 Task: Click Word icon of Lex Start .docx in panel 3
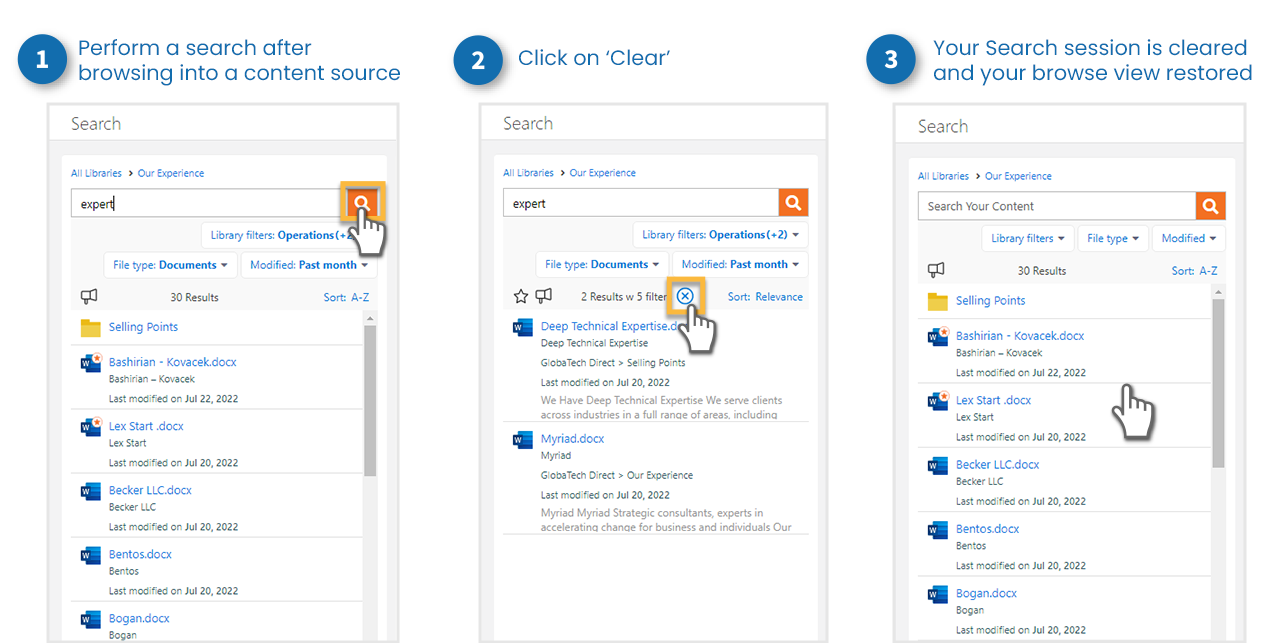click(x=938, y=401)
